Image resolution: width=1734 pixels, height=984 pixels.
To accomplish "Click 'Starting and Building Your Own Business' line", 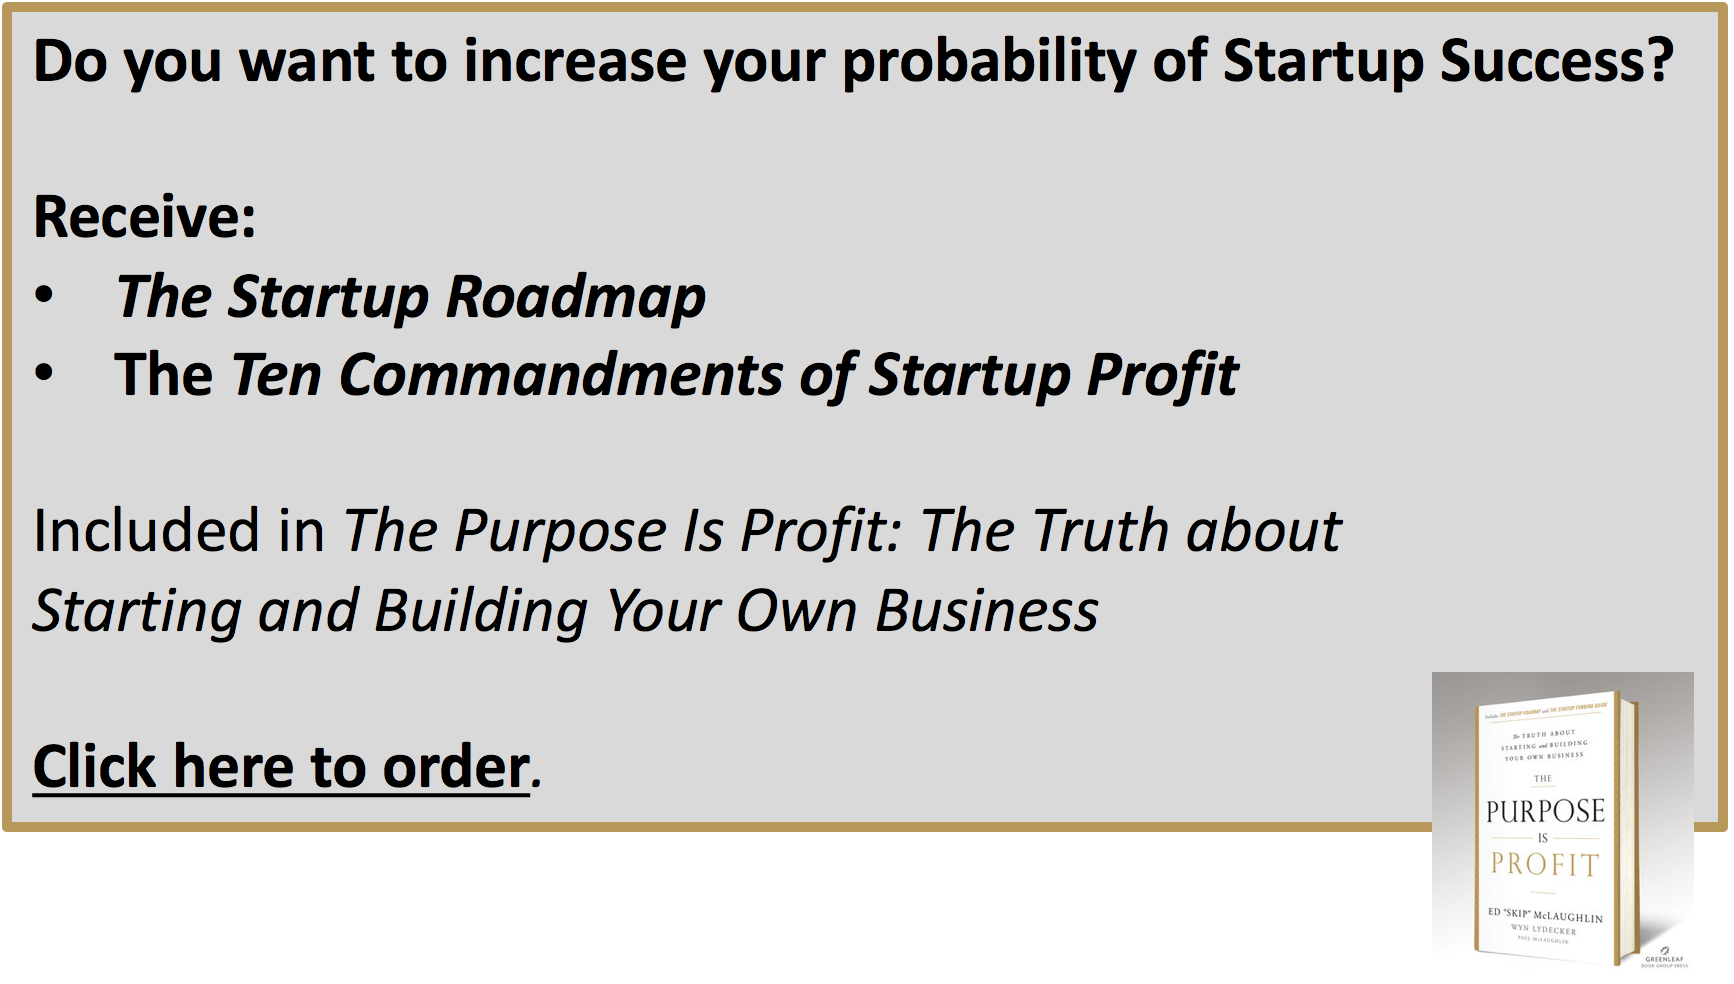I will pyautogui.click(x=566, y=611).
